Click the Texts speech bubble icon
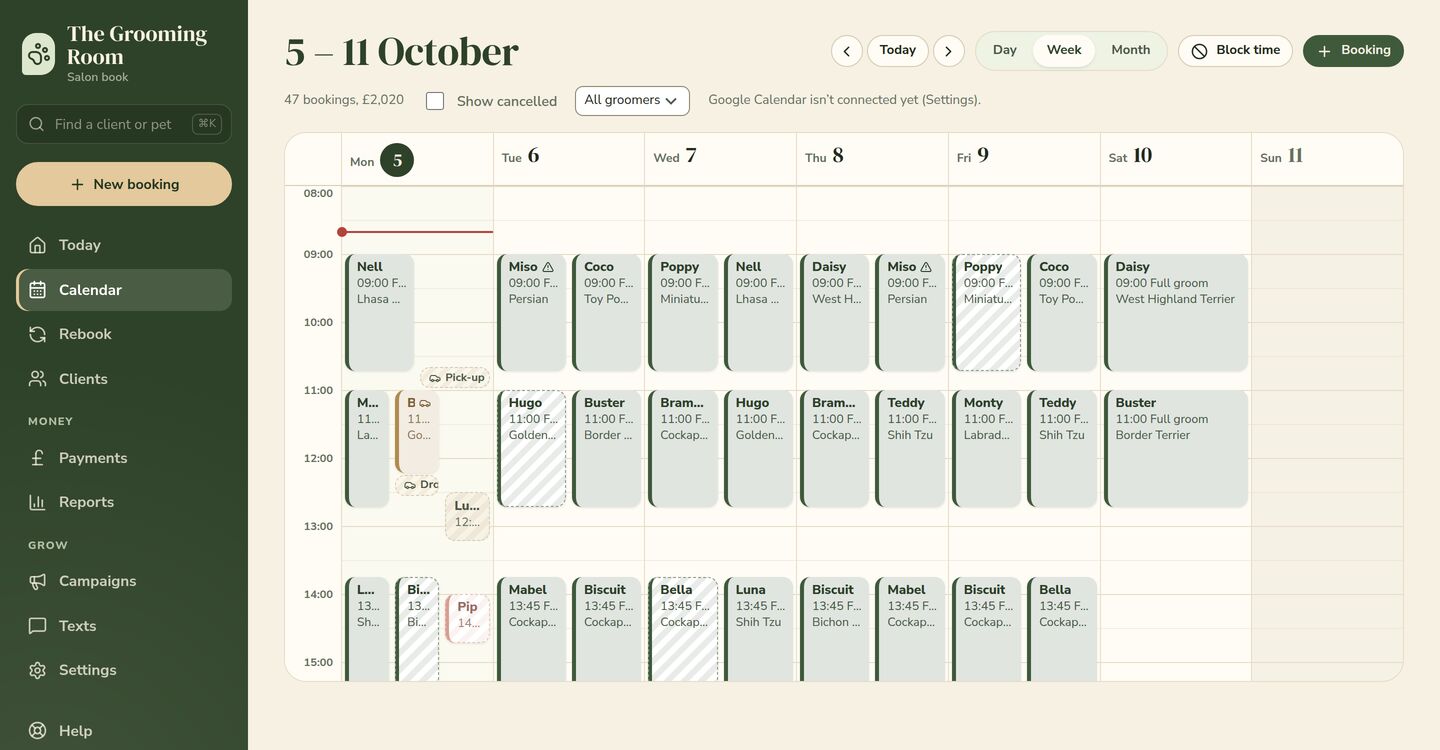Image resolution: width=1440 pixels, height=750 pixels. (x=37, y=626)
